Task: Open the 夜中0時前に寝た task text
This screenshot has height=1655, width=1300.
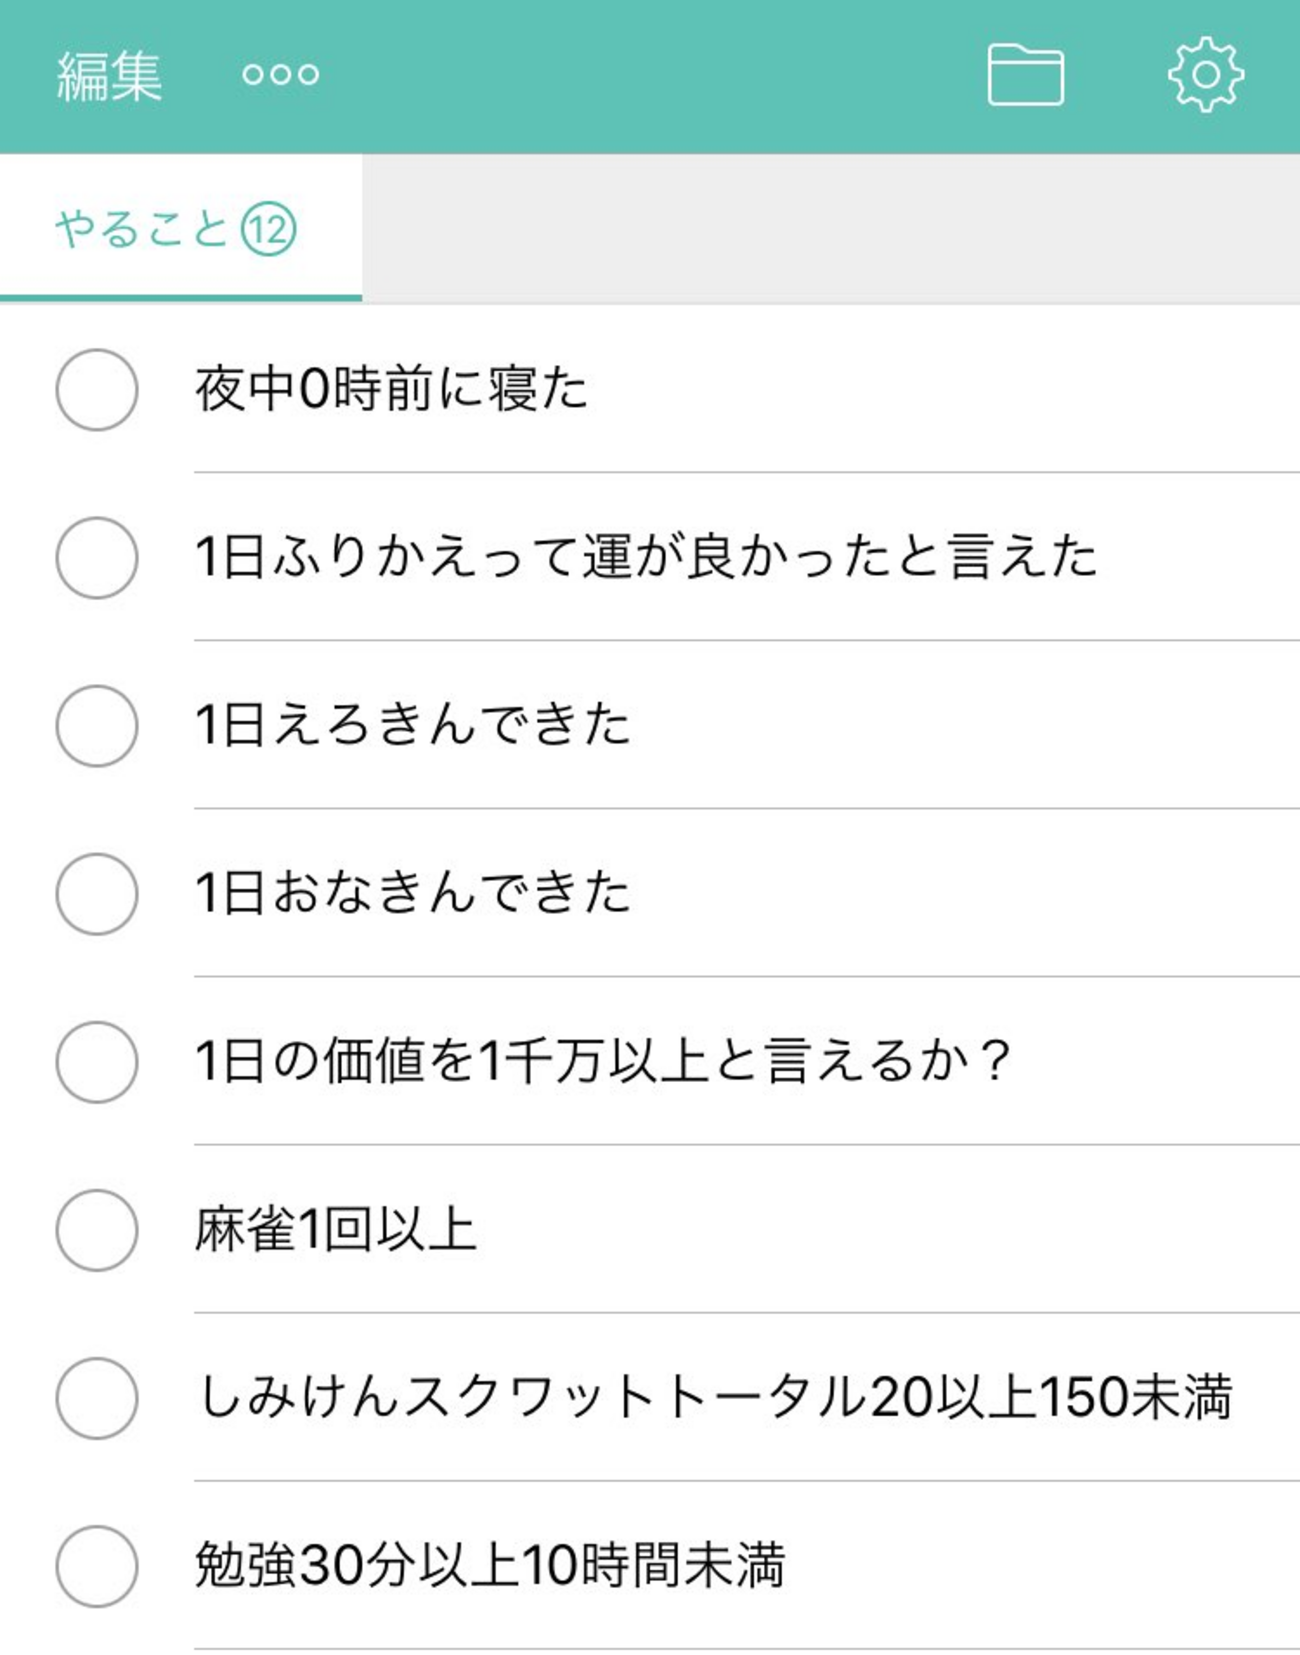Action: point(391,389)
